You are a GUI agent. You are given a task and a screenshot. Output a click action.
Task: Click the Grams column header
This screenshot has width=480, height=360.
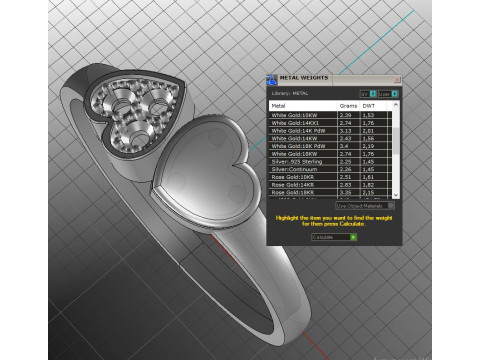(x=348, y=106)
